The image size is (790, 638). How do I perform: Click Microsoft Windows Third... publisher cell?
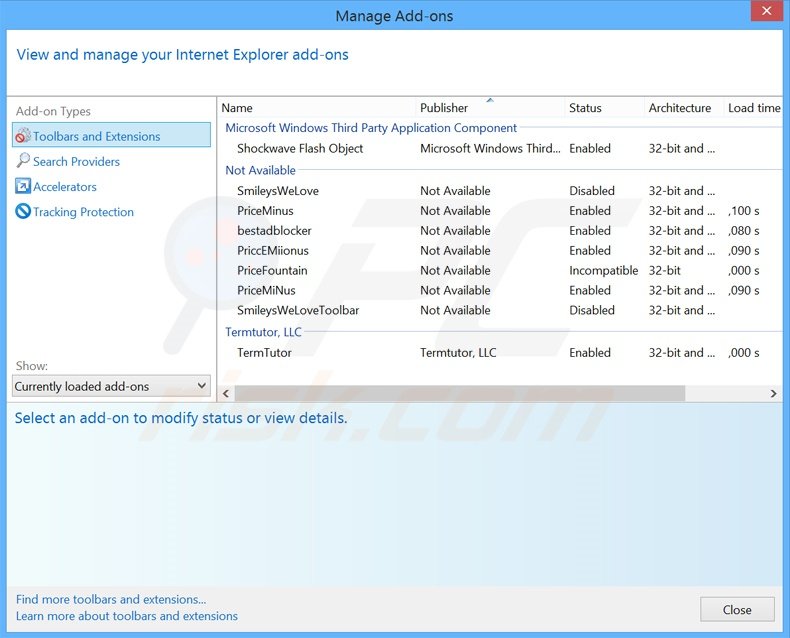[x=490, y=149]
